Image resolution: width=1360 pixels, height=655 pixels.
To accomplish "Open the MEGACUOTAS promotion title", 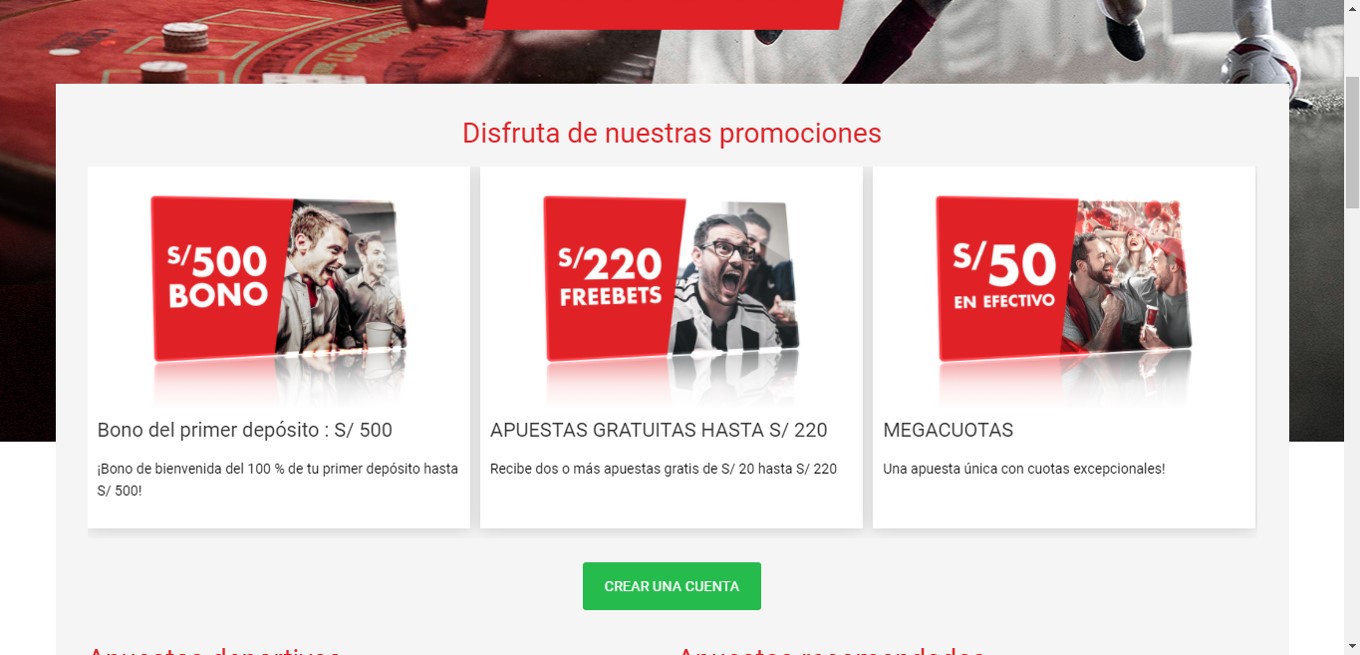I will (948, 430).
